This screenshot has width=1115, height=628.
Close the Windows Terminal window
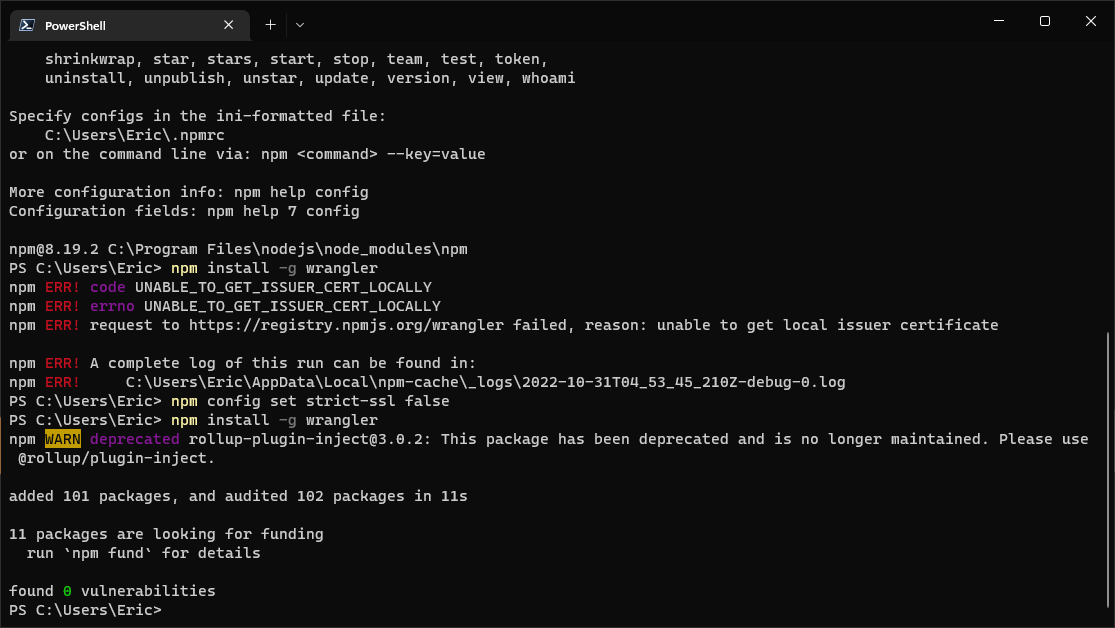1090,21
